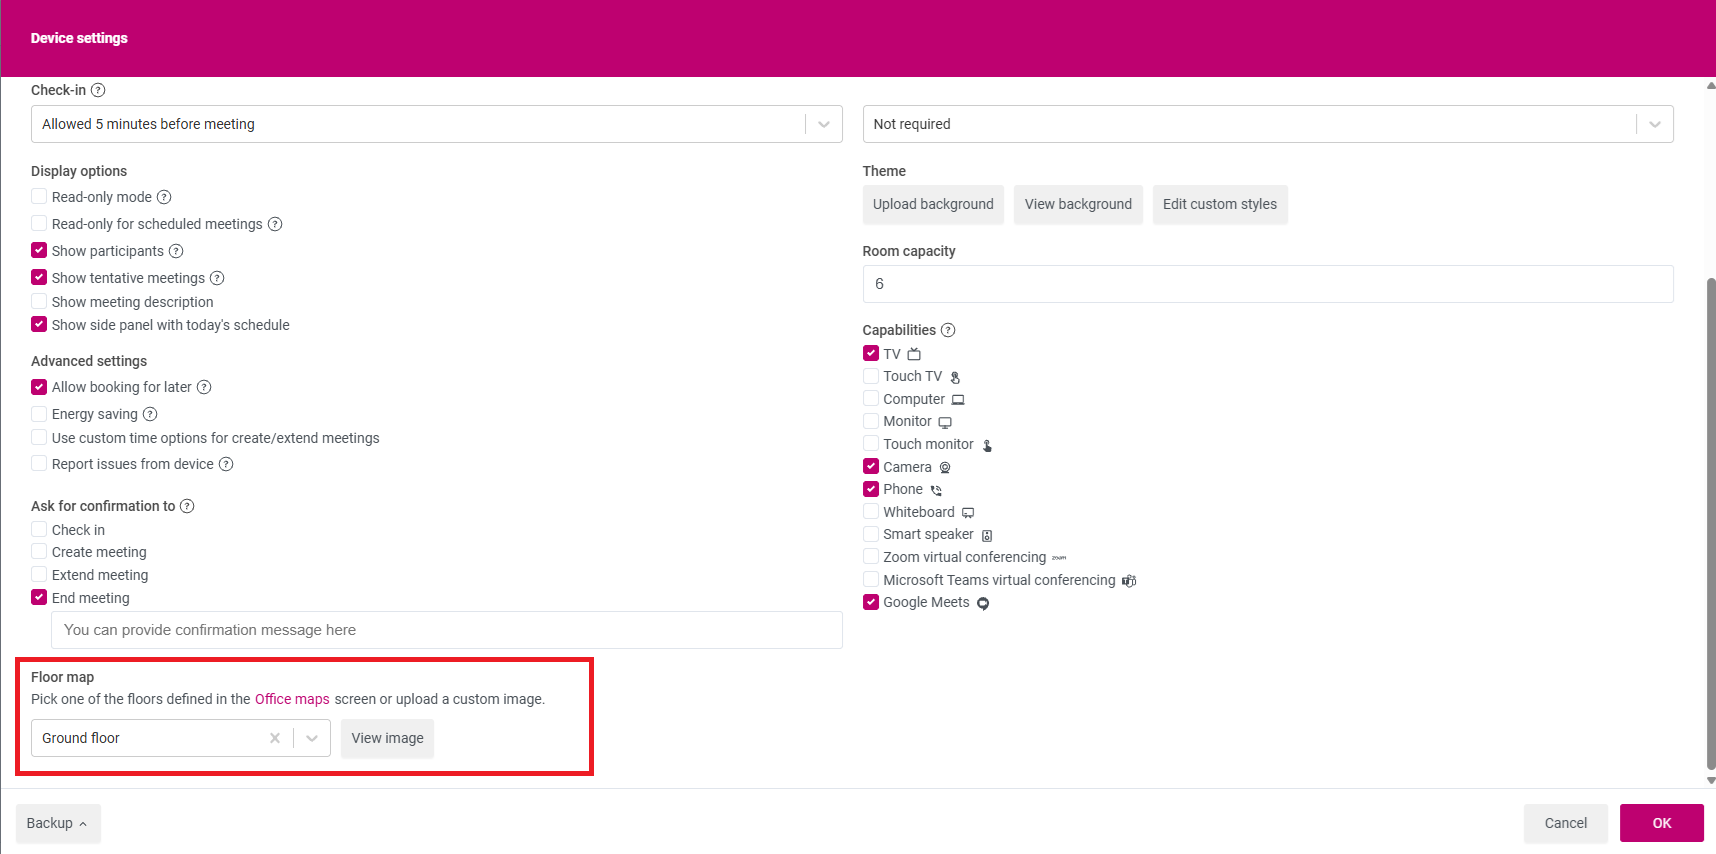Click the Camera capability icon

coord(945,467)
